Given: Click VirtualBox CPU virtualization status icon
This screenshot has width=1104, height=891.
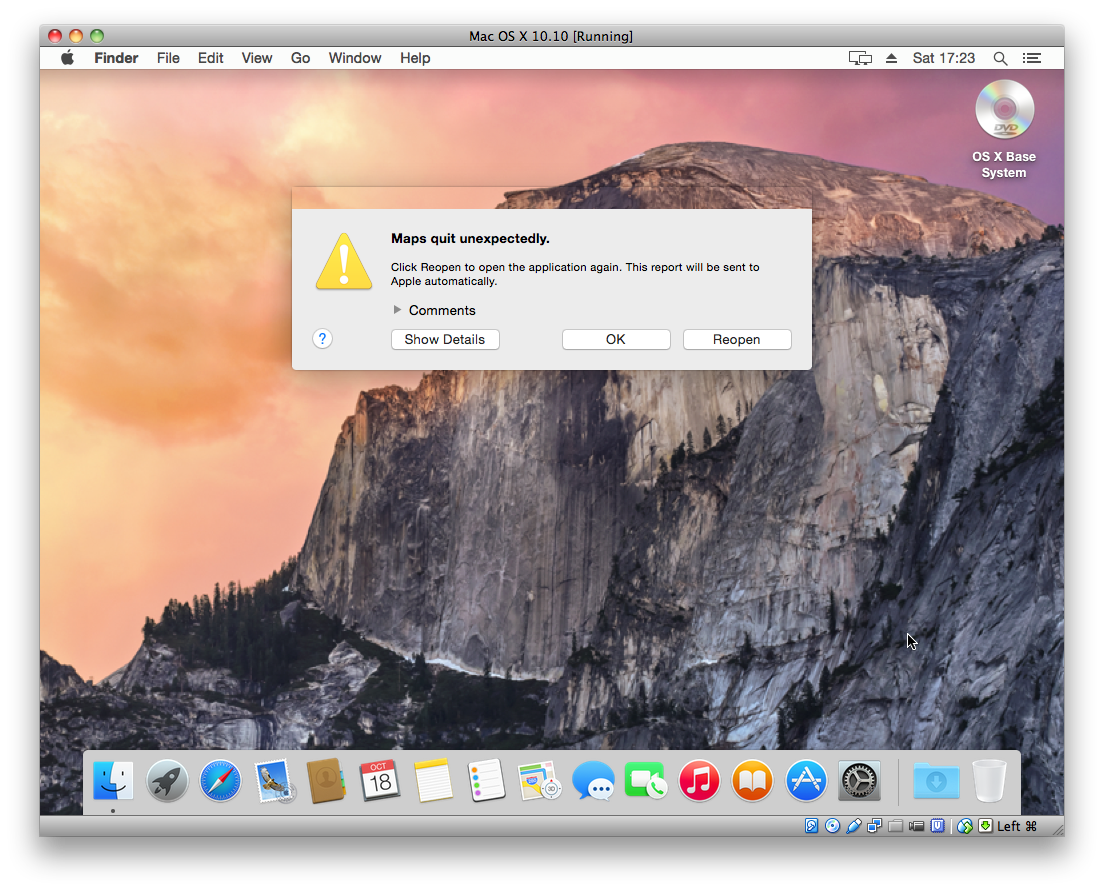Looking at the screenshot, I should point(937,825).
